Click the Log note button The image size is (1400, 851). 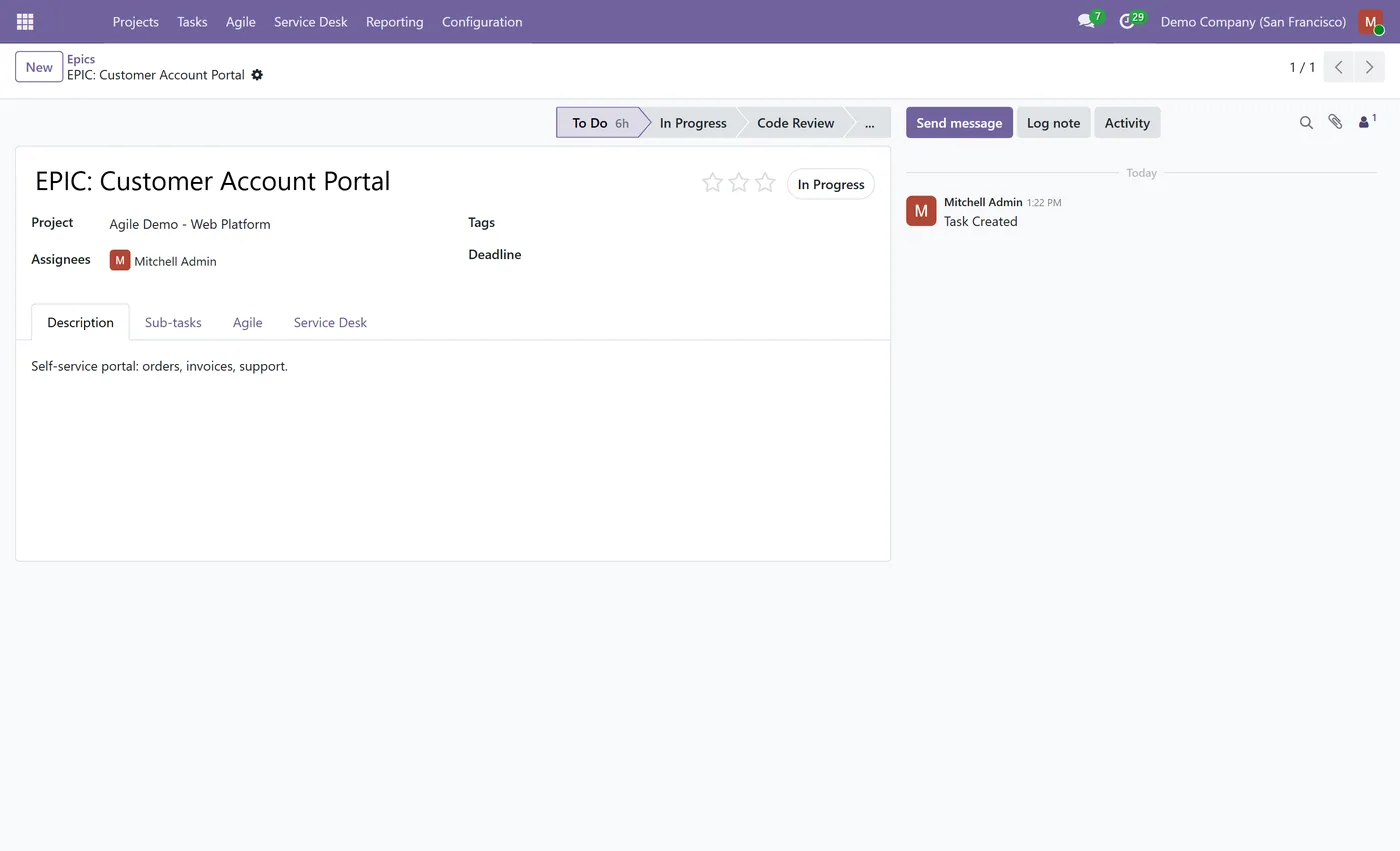[1053, 123]
